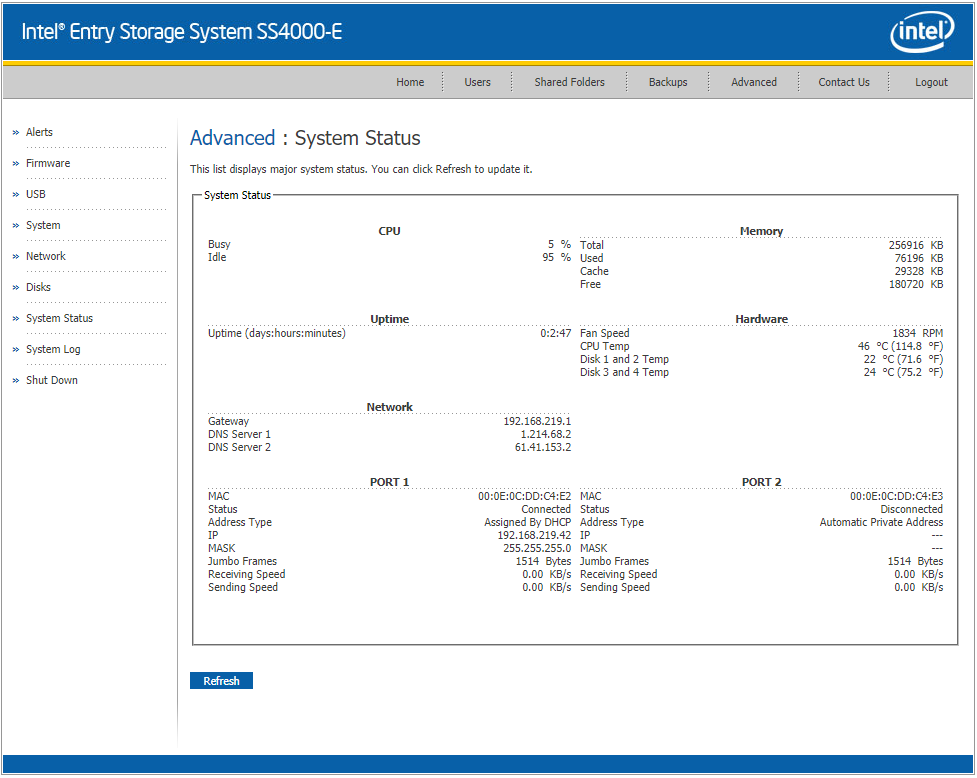Image resolution: width=977 pixels, height=778 pixels.
Task: Click the Intel logo in the header
Action: [922, 31]
